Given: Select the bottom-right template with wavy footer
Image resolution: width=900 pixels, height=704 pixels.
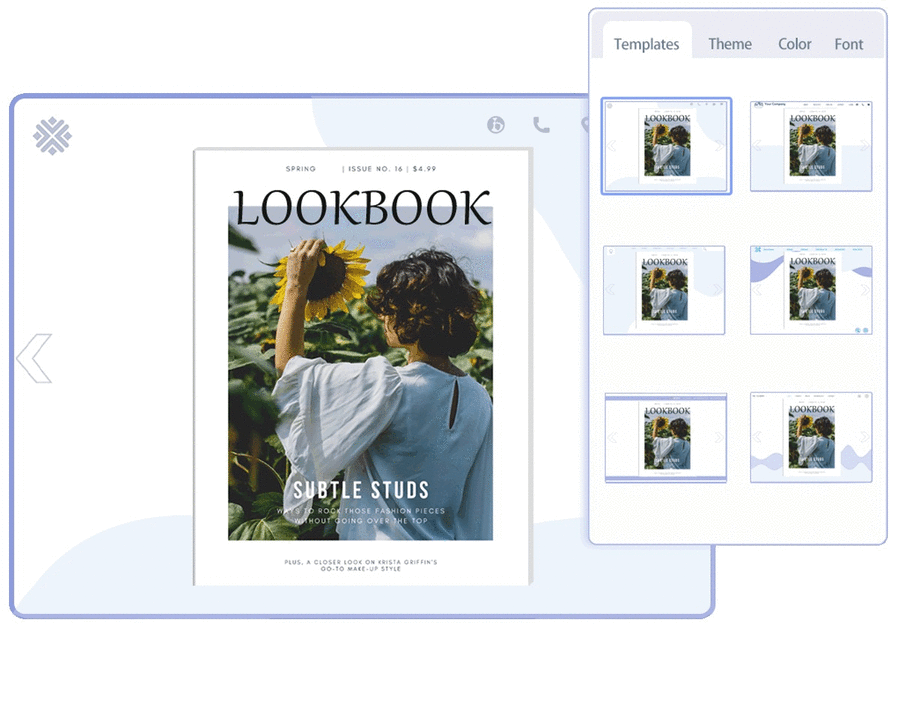Looking at the screenshot, I should (x=811, y=437).
